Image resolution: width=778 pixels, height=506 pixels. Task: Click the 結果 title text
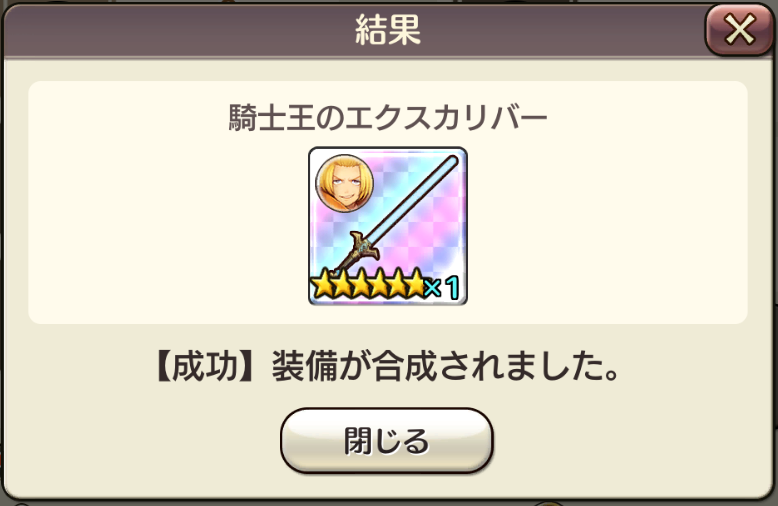388,30
